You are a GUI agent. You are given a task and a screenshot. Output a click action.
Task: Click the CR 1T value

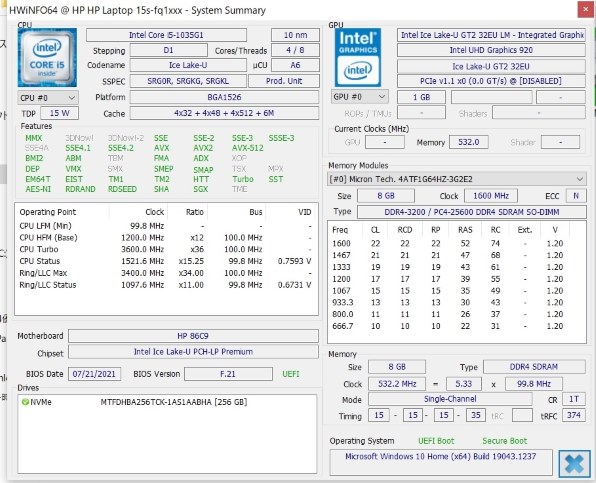coord(574,399)
